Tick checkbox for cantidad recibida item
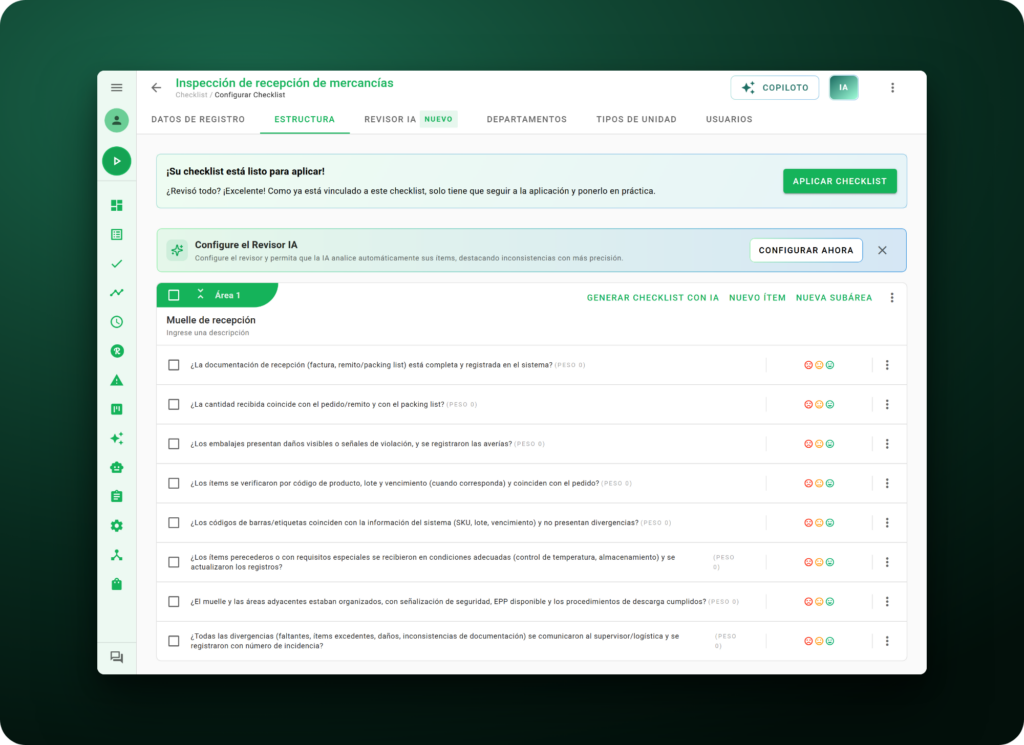 174,404
